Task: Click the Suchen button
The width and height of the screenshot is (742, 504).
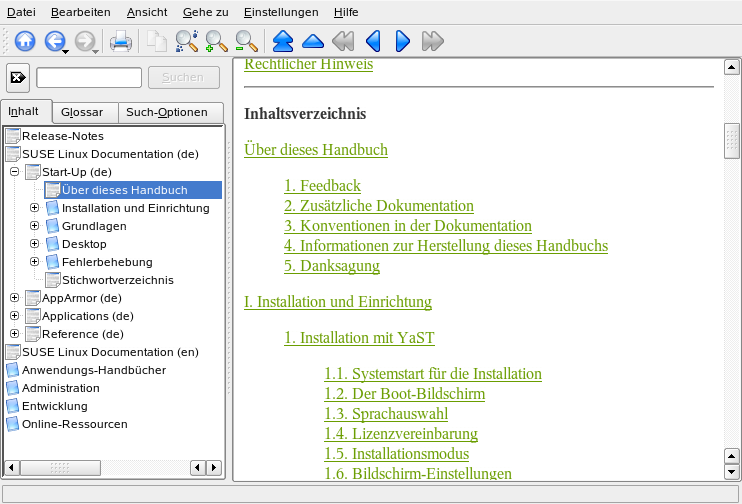Action: point(184,78)
